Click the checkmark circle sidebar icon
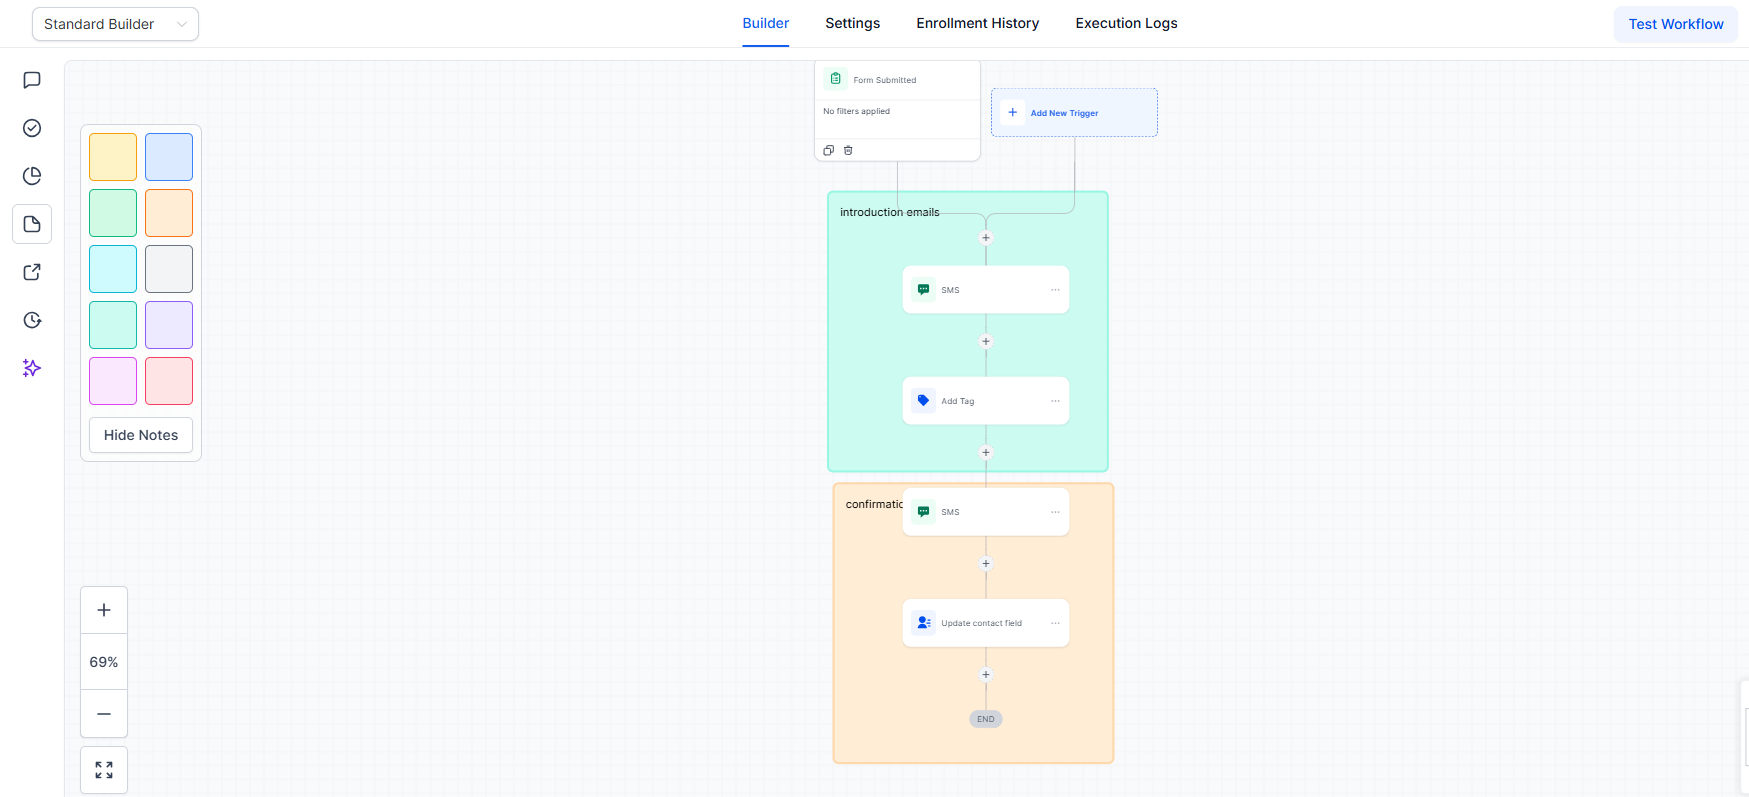The image size is (1749, 797). pyautogui.click(x=32, y=128)
